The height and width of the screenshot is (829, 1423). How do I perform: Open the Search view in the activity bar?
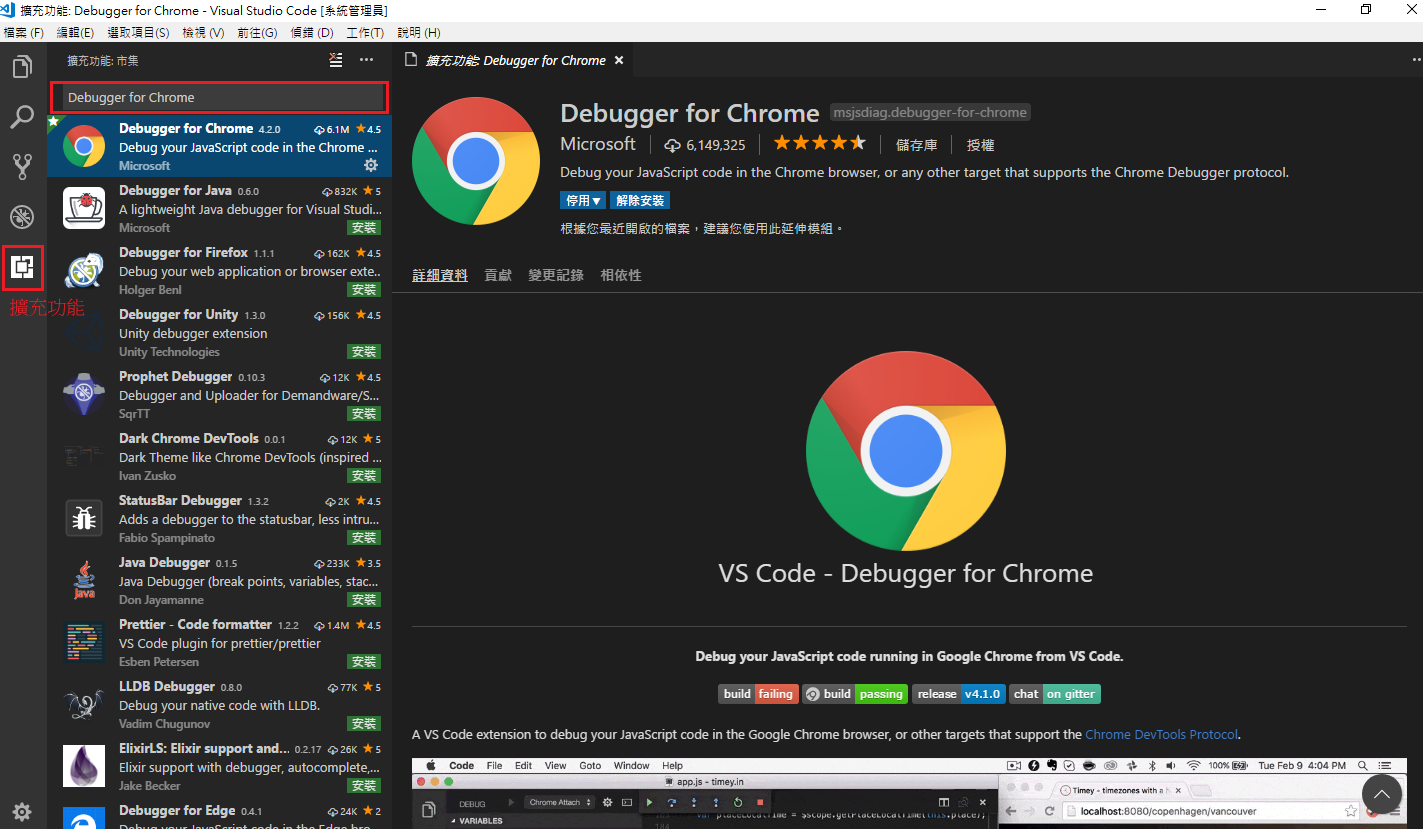pyautogui.click(x=22, y=116)
